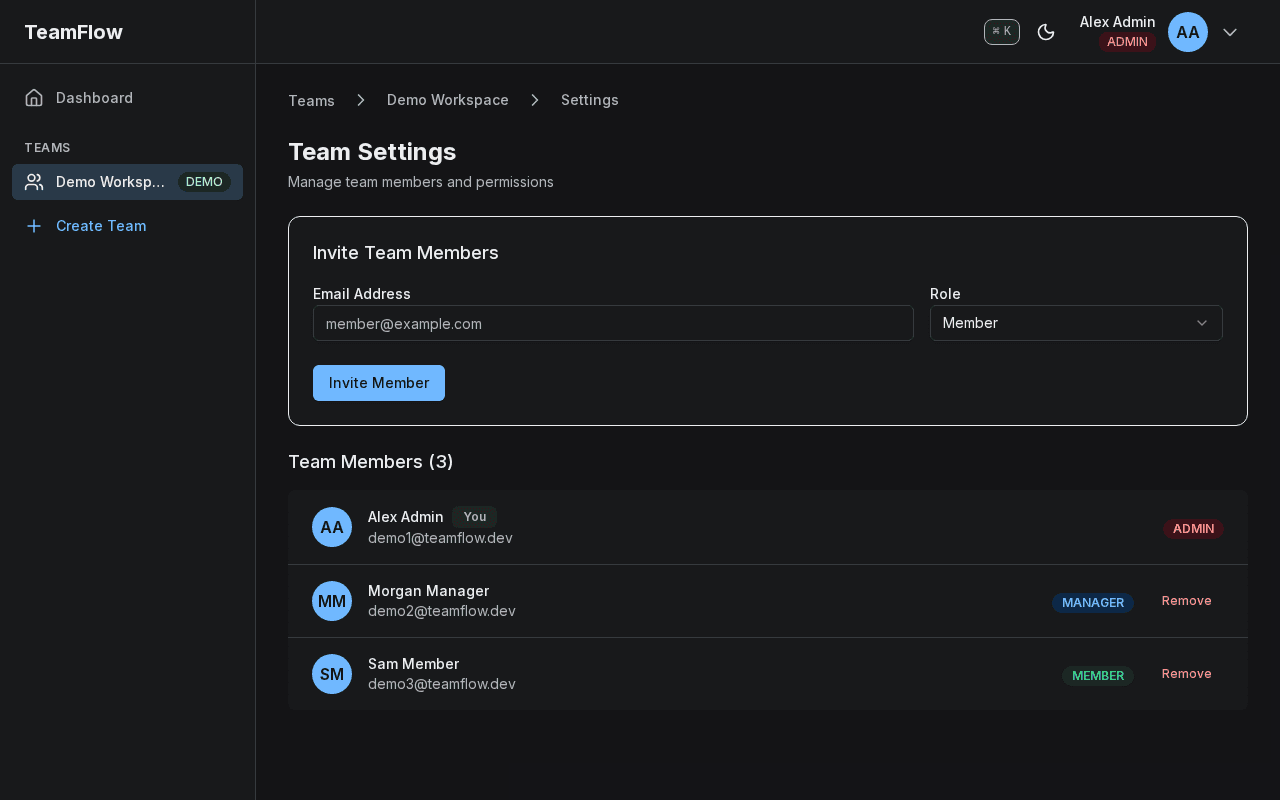Toggle dark mode with the moon icon

click(1046, 32)
